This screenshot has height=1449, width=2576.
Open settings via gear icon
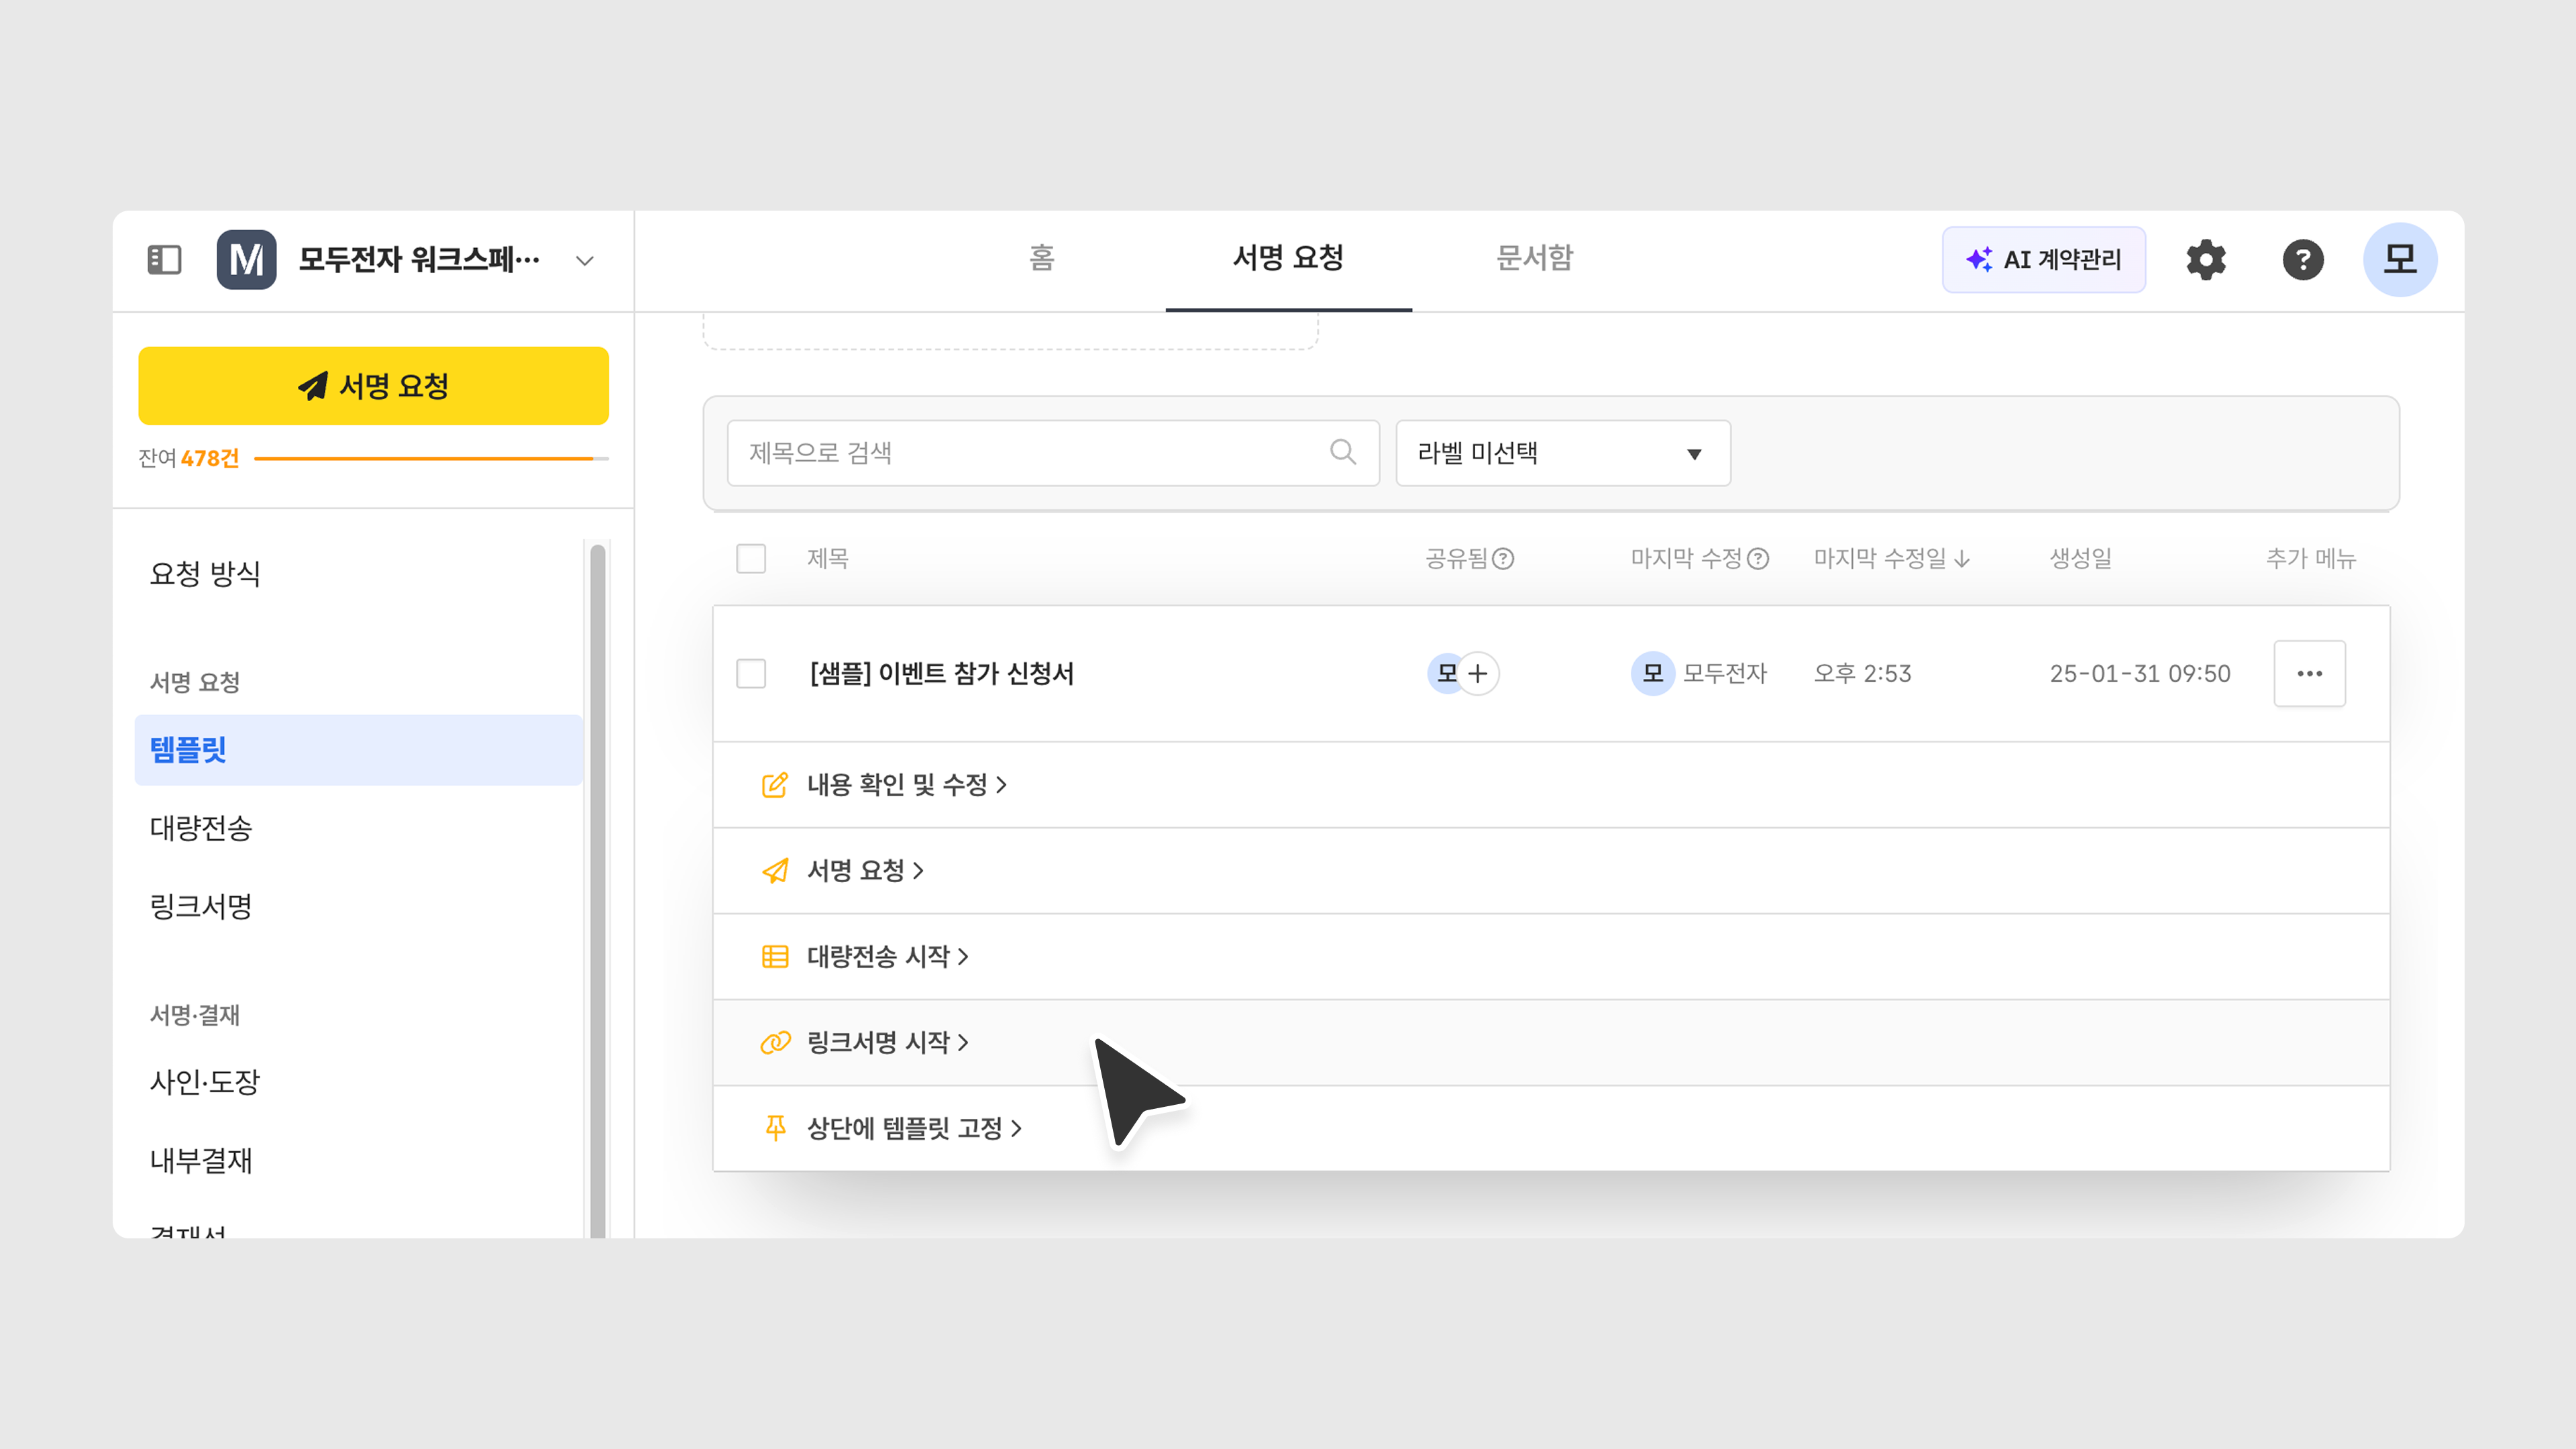pyautogui.click(x=2205, y=260)
